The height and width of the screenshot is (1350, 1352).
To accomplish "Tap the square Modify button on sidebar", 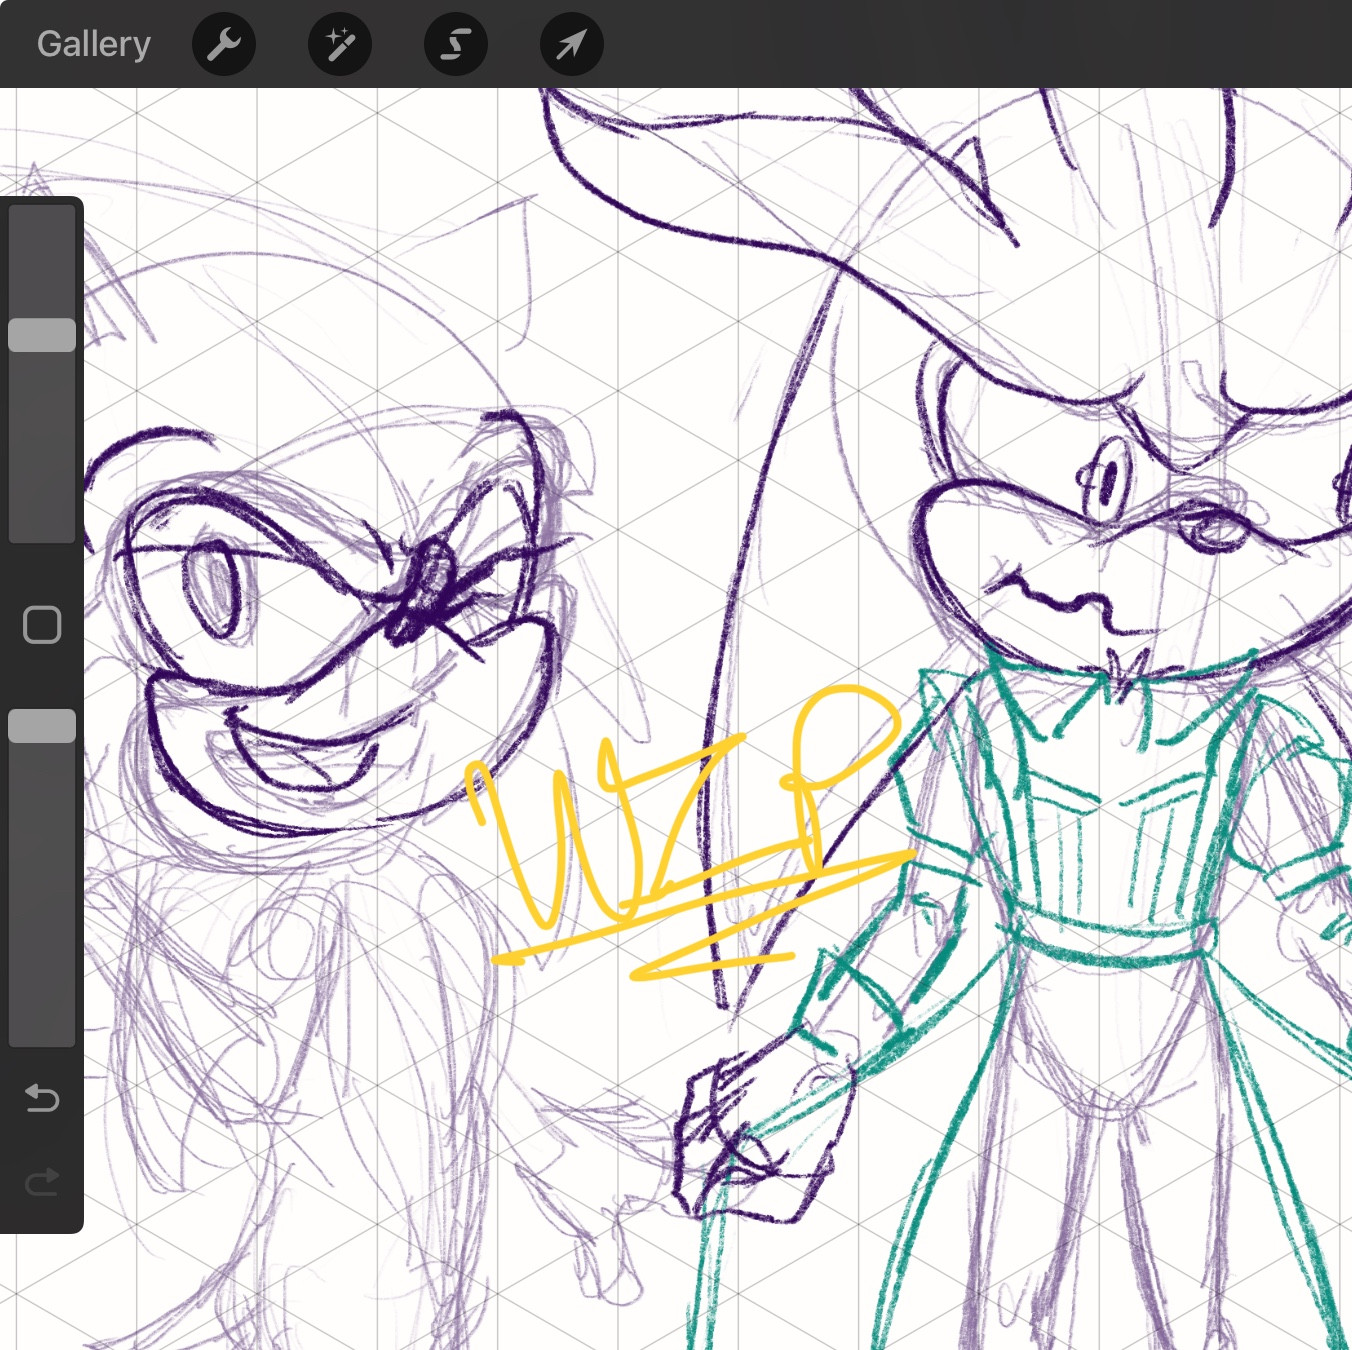I will (42, 625).
